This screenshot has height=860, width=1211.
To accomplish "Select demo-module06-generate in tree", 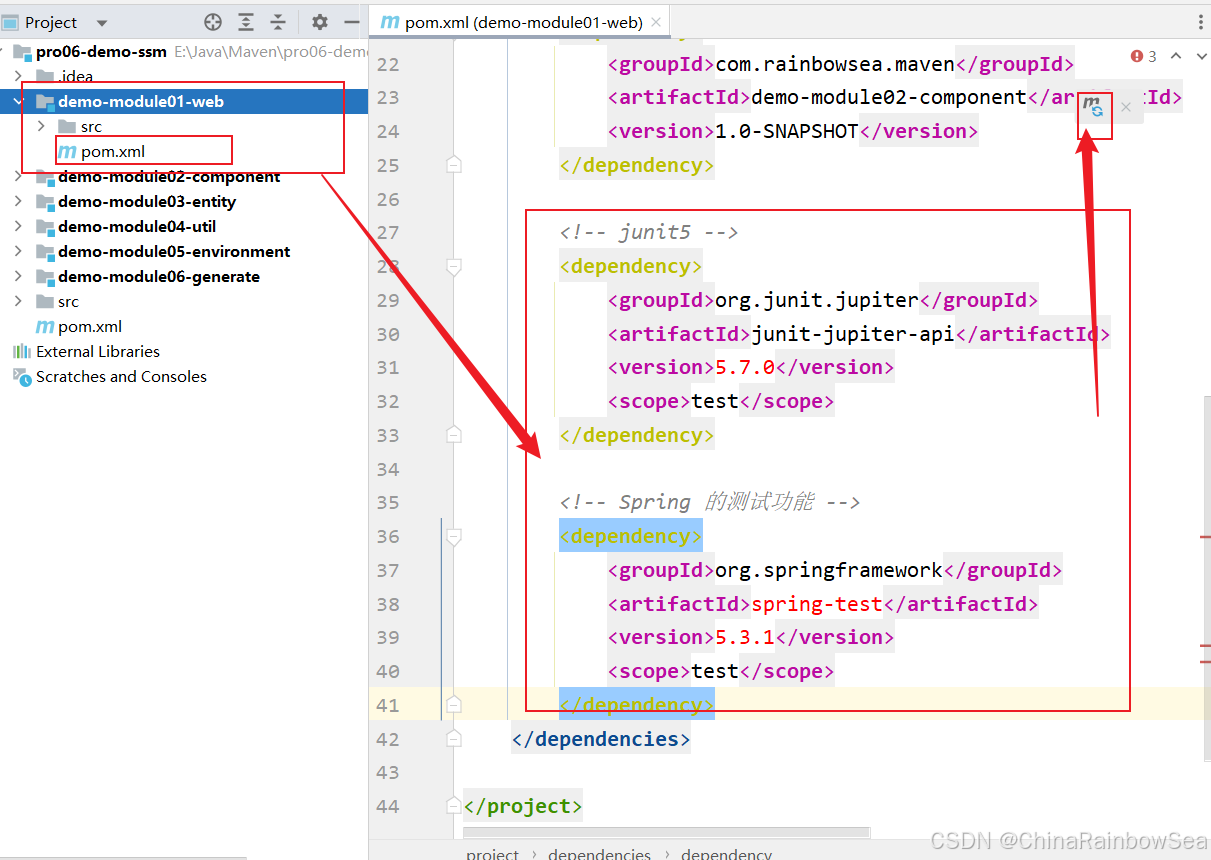I will coord(159,276).
